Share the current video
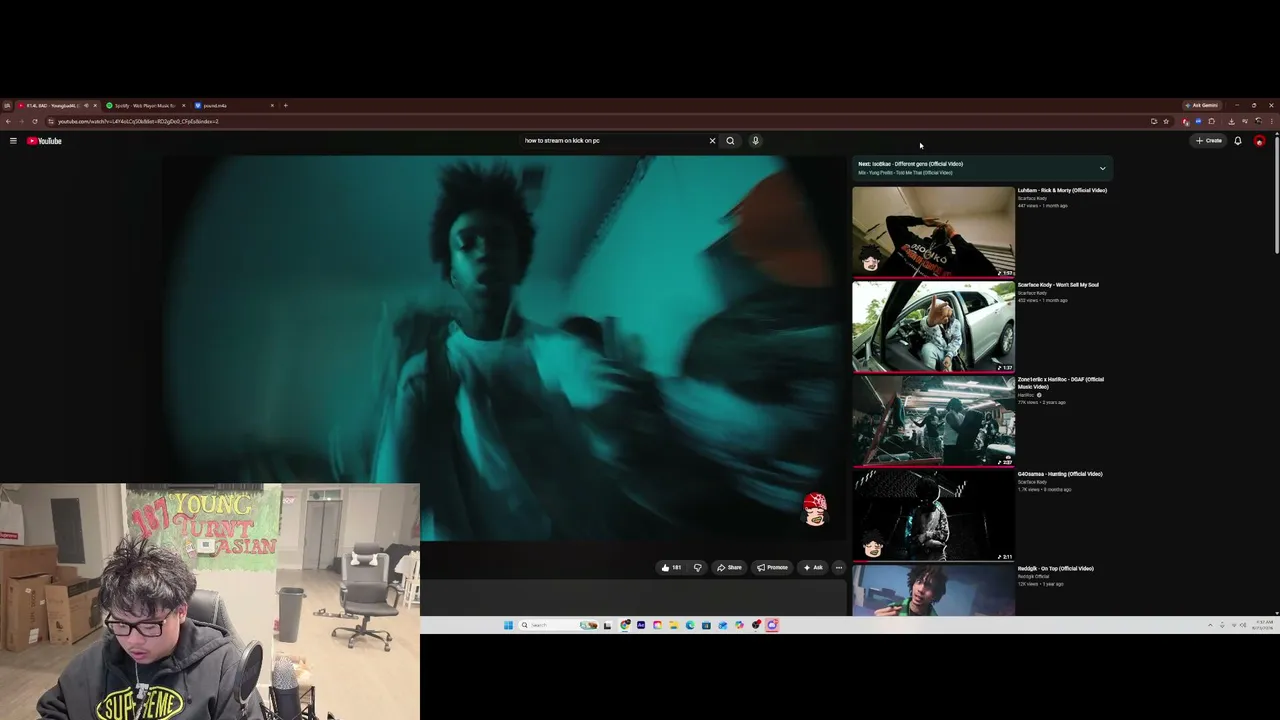The width and height of the screenshot is (1280, 720). click(729, 567)
